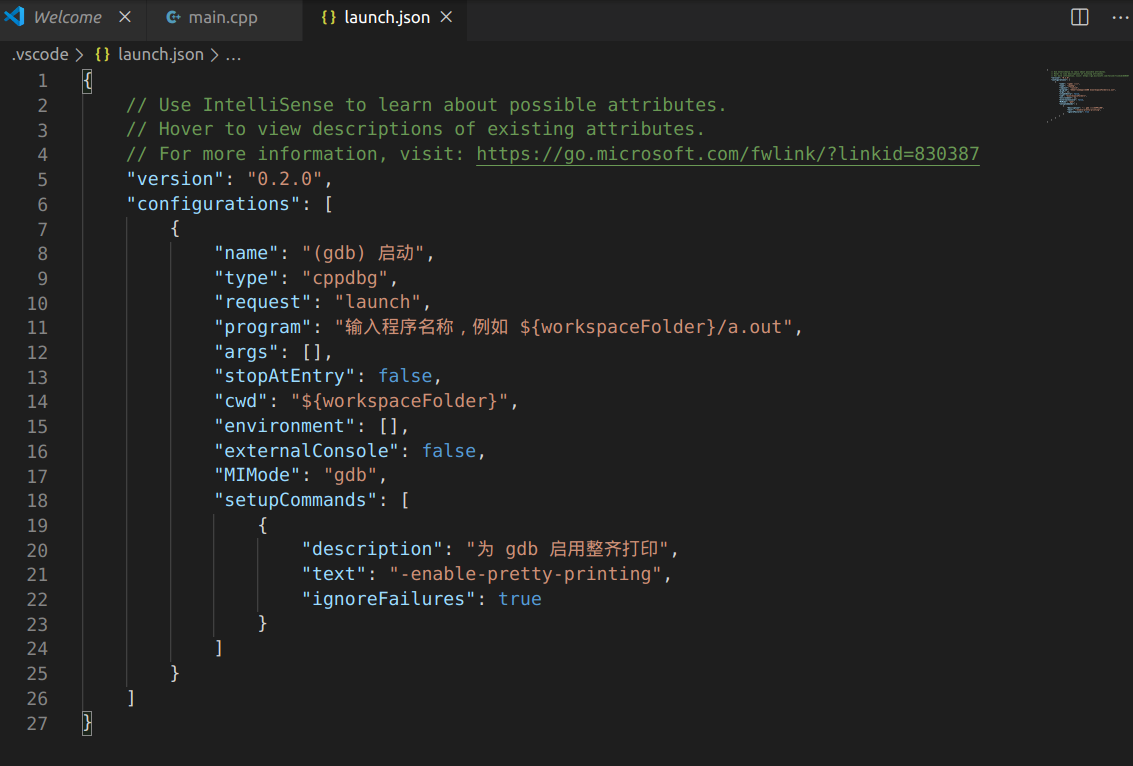Image resolution: width=1133 pixels, height=766 pixels.
Task: Expand the trailing breadcrumb ellipsis
Action: click(233, 54)
